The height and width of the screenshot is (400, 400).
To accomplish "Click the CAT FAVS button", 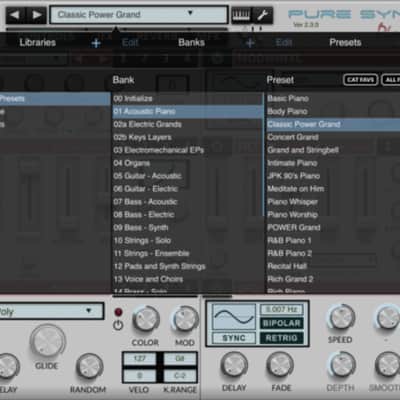I will 360,80.
